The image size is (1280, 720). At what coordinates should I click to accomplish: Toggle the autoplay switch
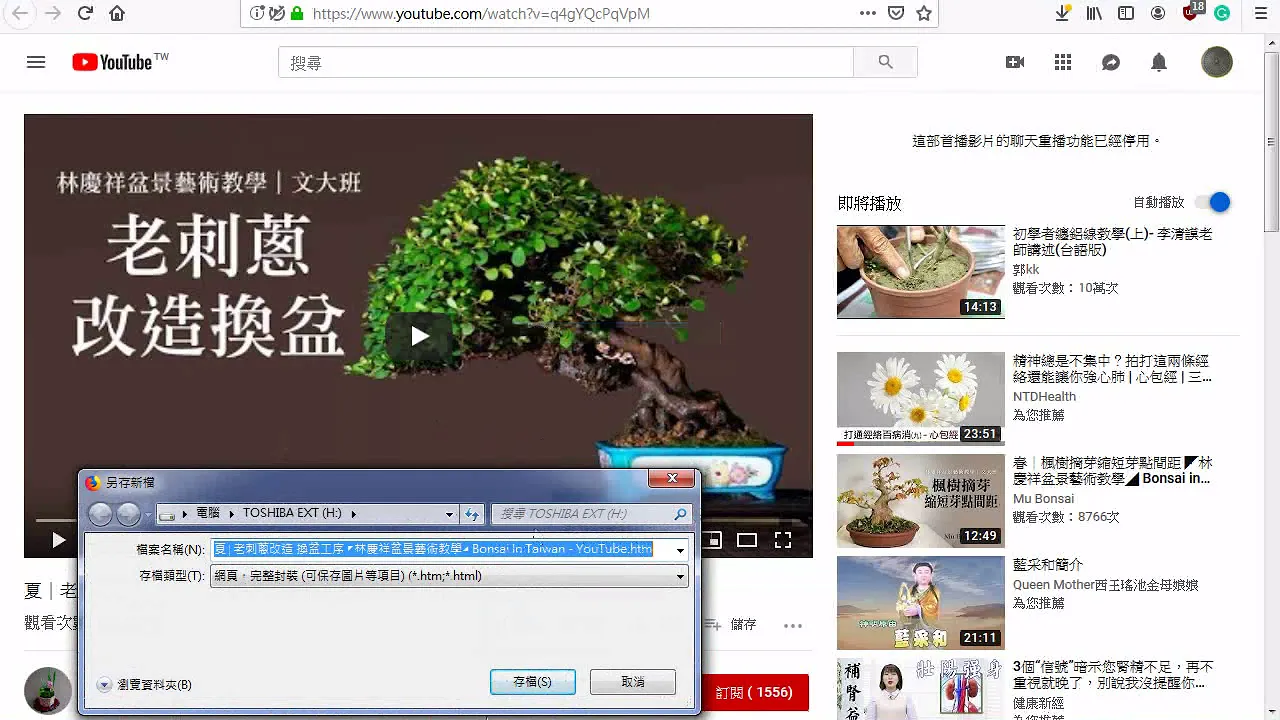pos(1212,202)
